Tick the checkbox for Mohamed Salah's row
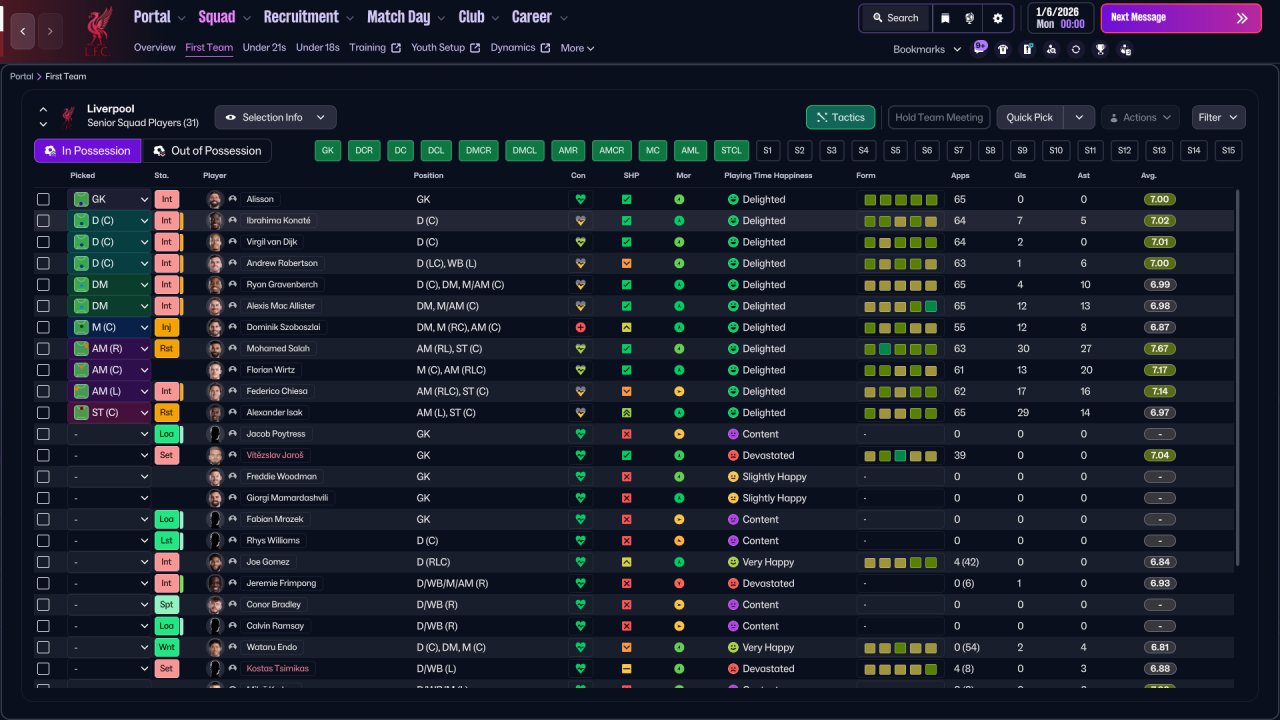 pos(43,348)
